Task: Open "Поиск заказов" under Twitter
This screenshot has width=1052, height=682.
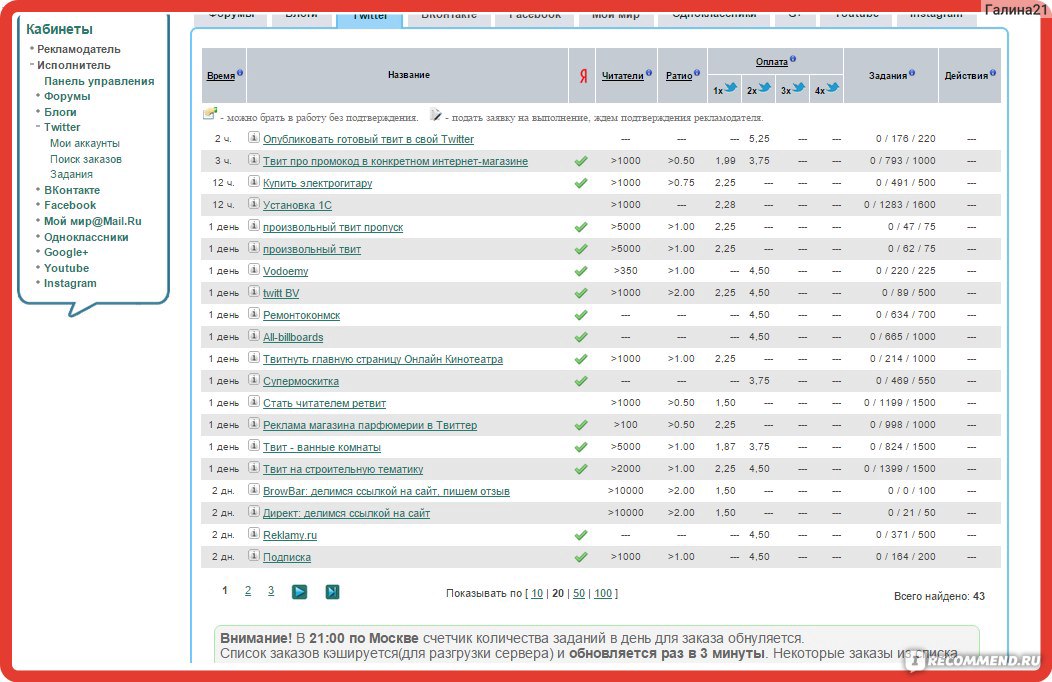Action: (86, 159)
